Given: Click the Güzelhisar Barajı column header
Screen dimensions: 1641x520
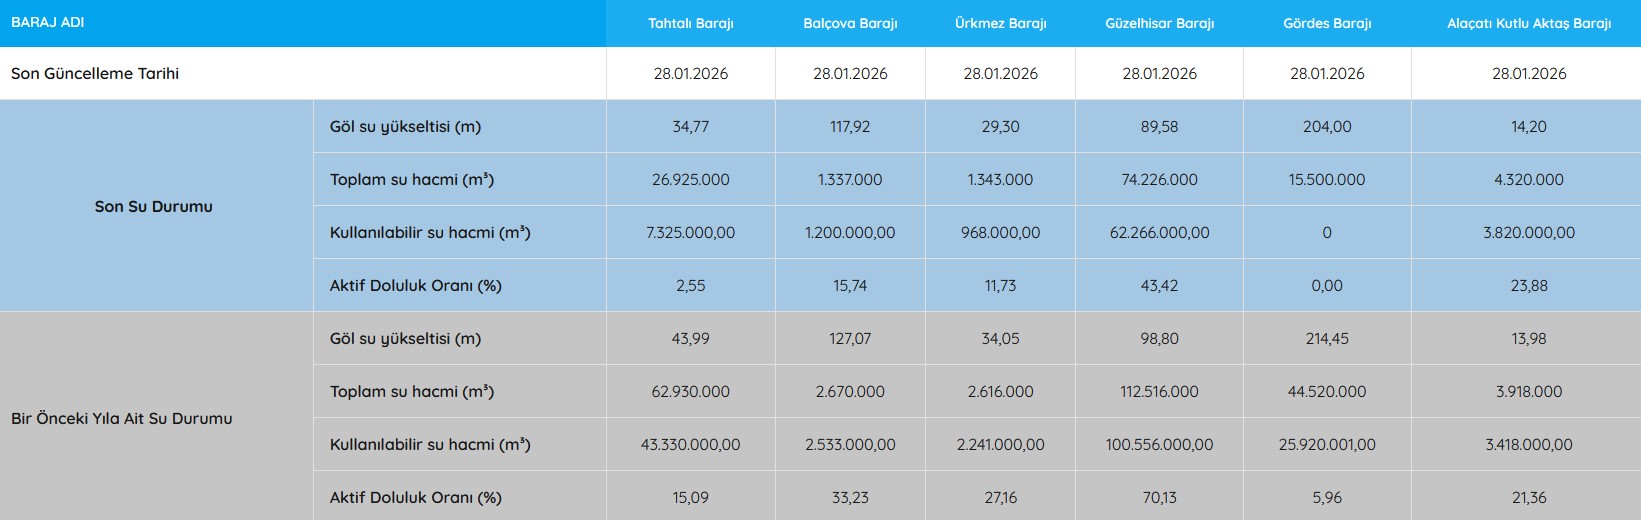Looking at the screenshot, I should tap(1159, 23).
